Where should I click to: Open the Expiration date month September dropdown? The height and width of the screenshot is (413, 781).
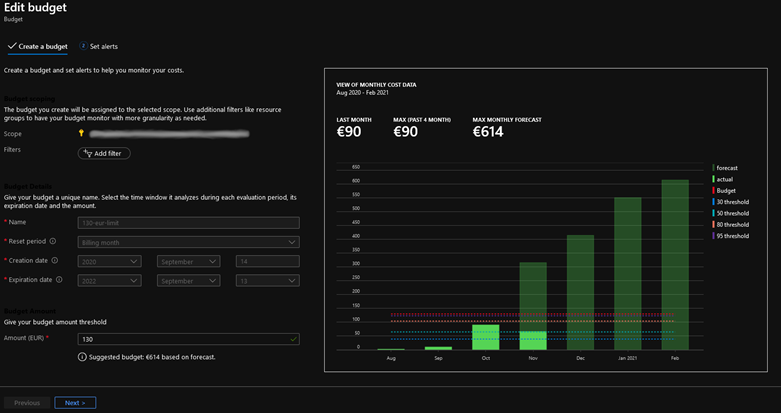[x=188, y=281]
